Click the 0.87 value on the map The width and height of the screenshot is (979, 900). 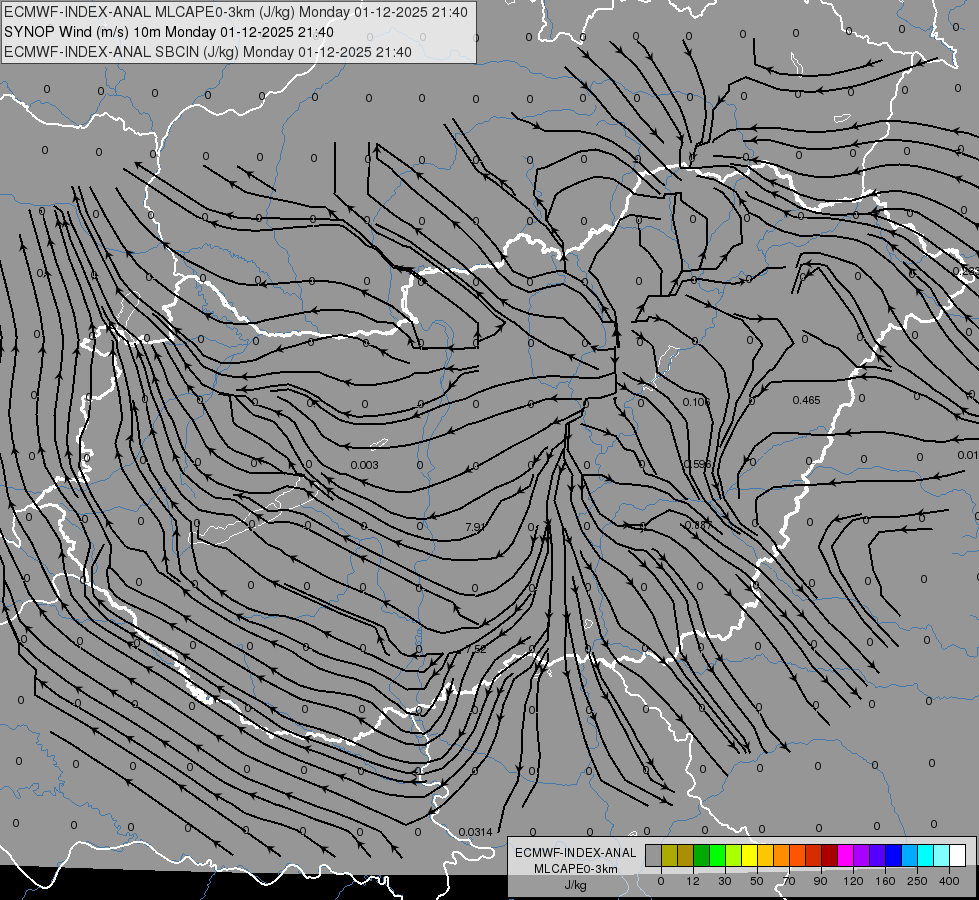(x=697, y=525)
